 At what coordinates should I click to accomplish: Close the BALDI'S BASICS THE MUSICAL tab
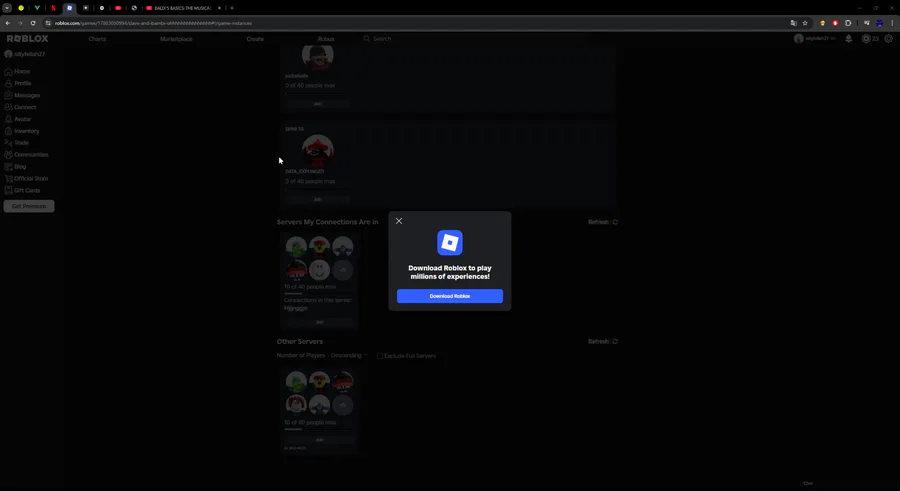(x=219, y=8)
